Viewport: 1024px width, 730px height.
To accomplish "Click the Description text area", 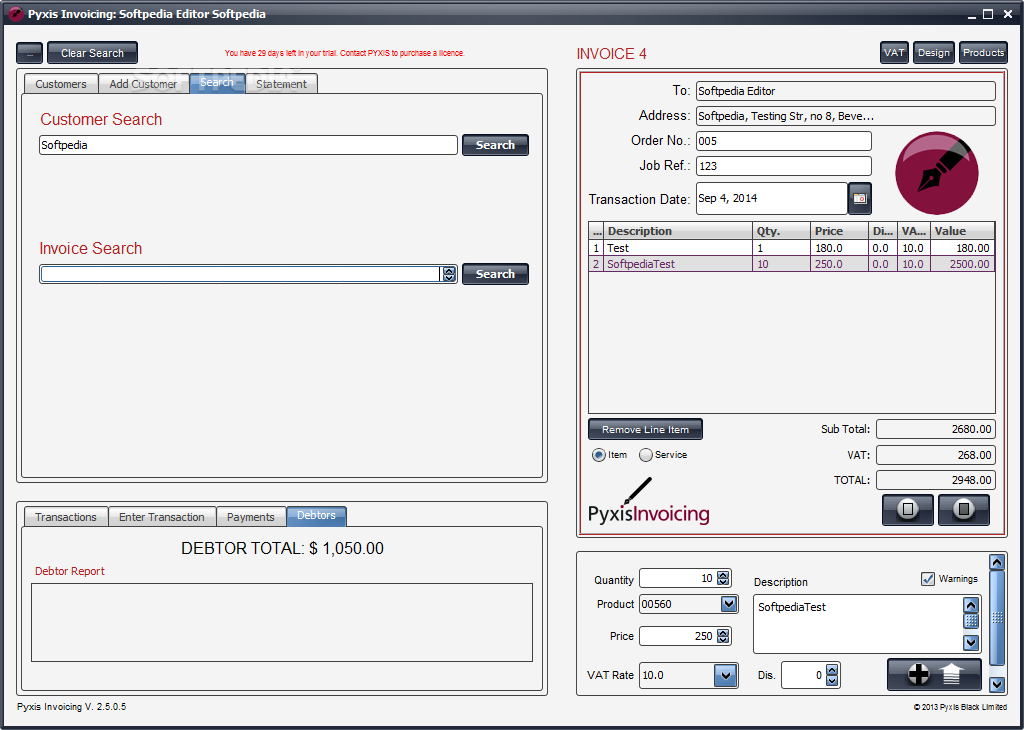I will 858,624.
